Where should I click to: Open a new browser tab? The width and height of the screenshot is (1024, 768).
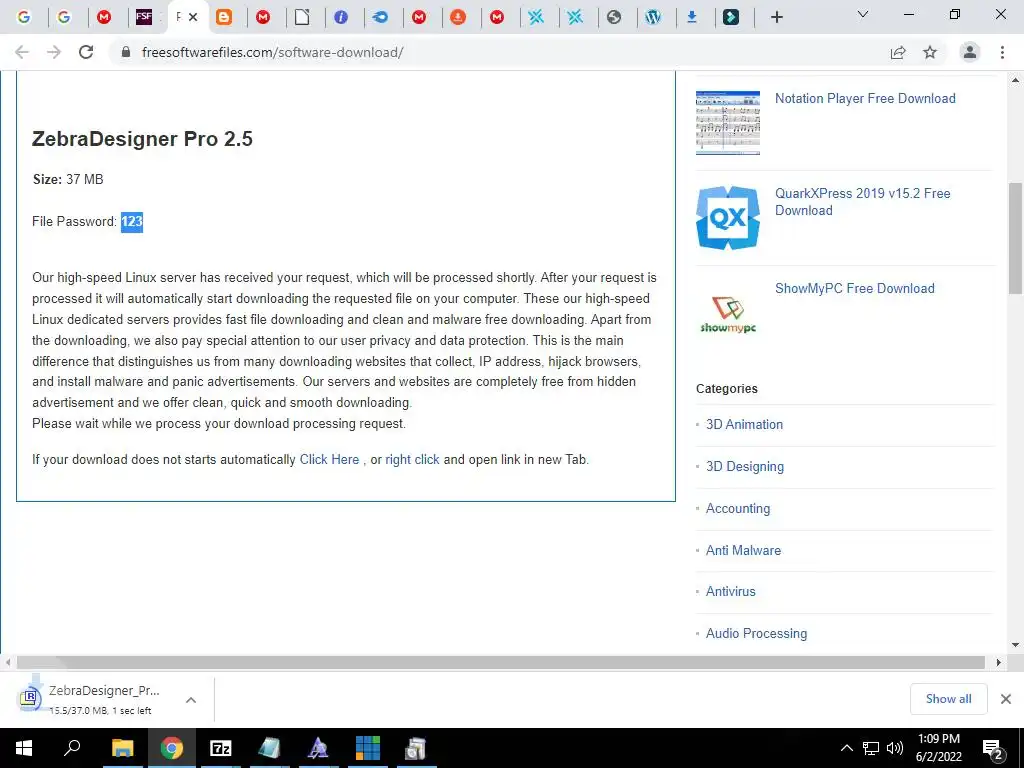coord(776,17)
